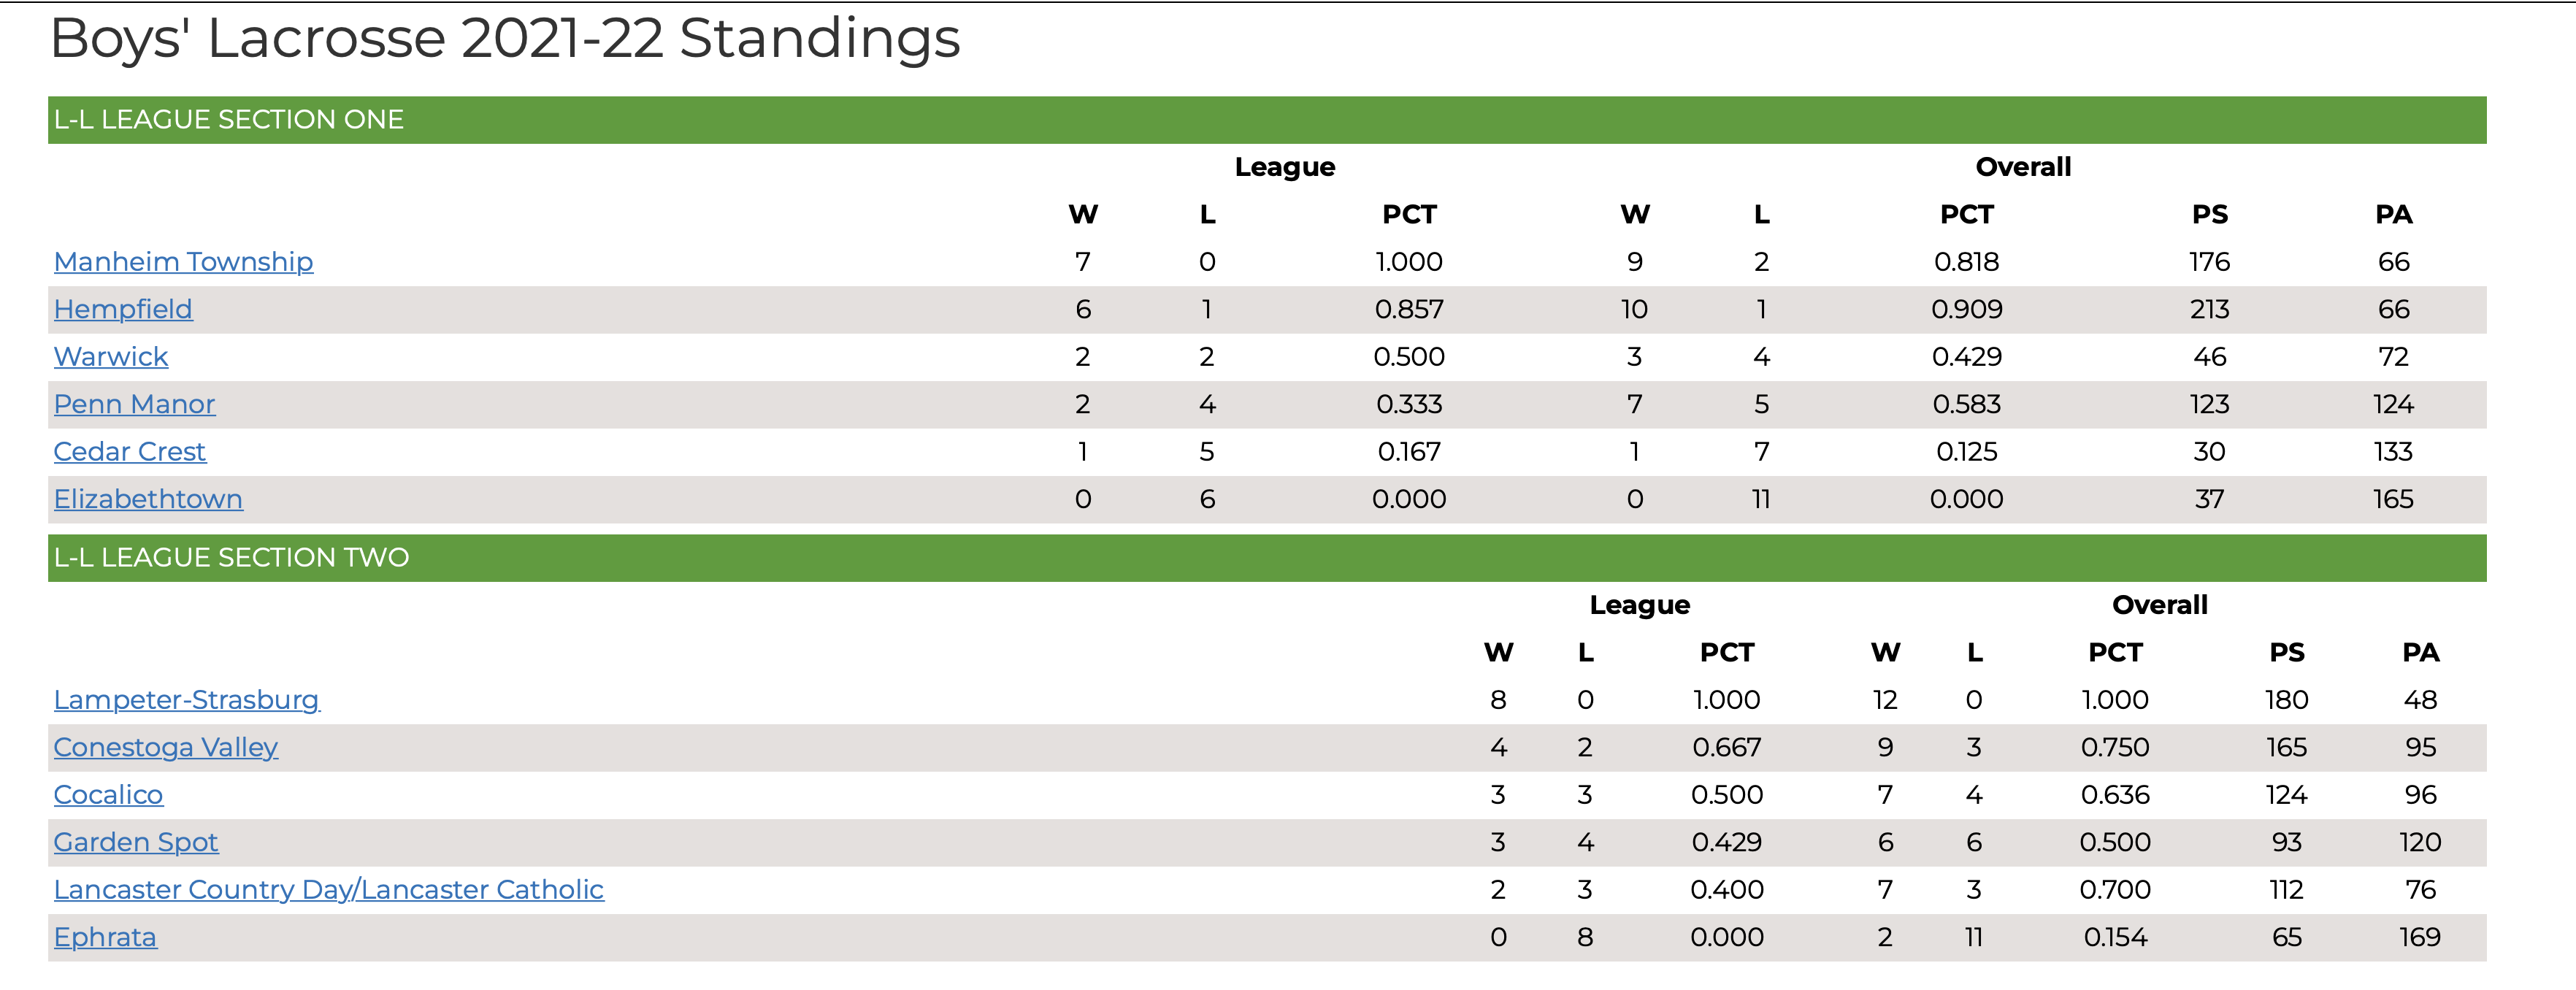Open the Hempfield team link
Viewport: 2576px width, 990px height.
pyautogui.click(x=123, y=310)
